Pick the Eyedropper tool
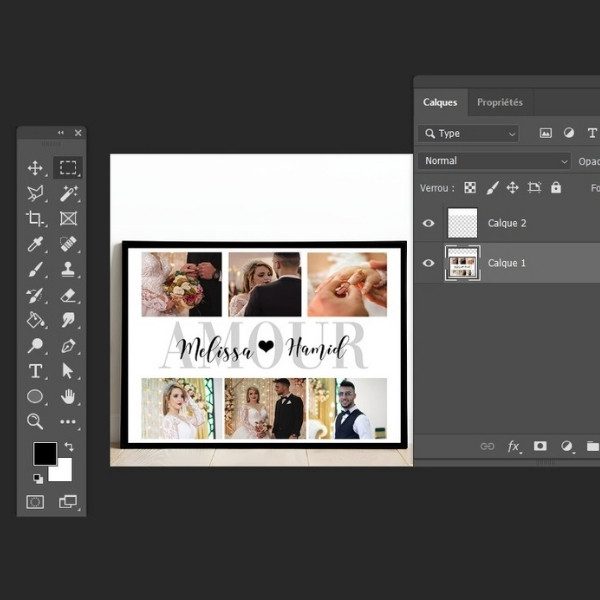600x600 pixels. (35, 244)
